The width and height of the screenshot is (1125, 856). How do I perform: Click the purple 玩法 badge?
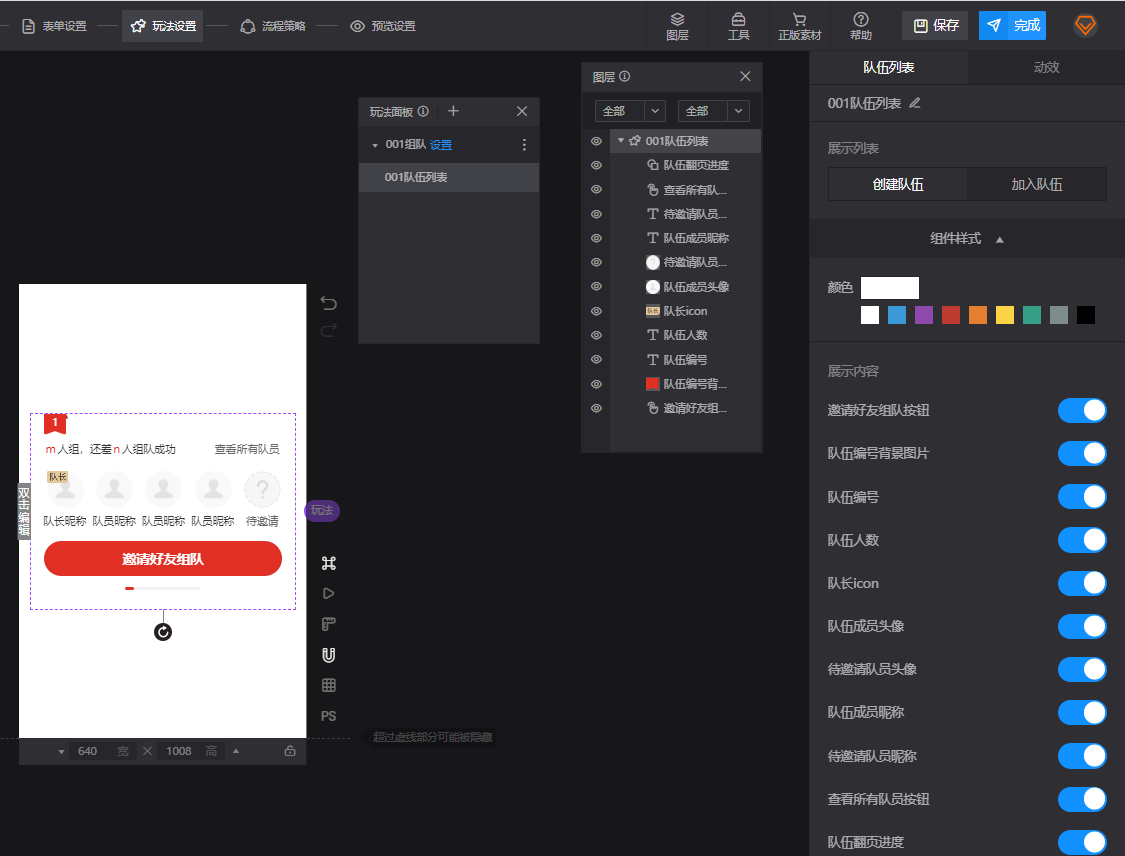point(322,510)
